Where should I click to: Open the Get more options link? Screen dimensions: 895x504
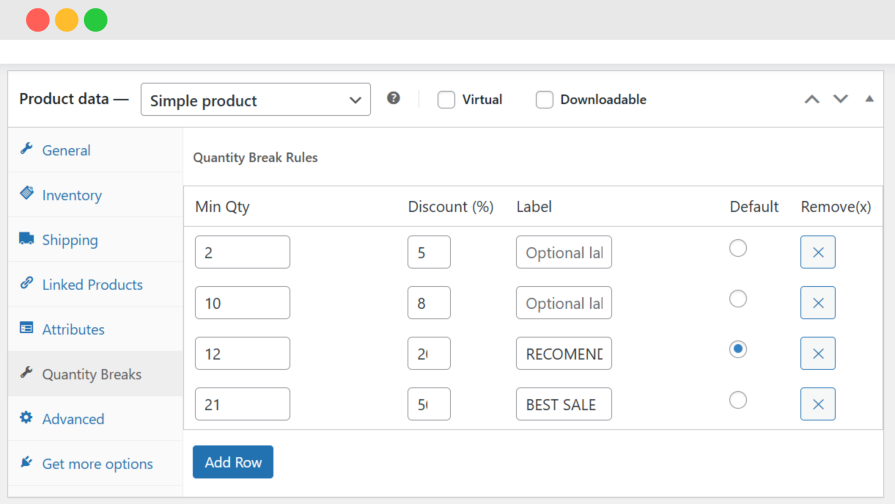pyautogui.click(x=97, y=464)
